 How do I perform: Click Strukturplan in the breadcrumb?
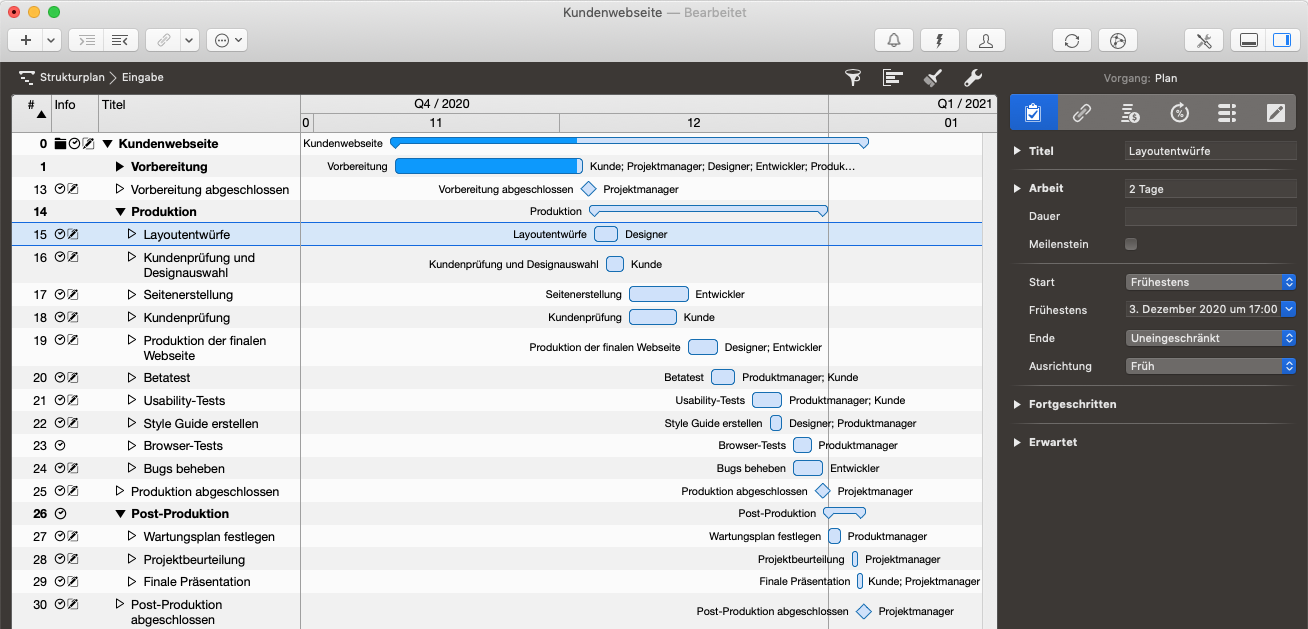click(71, 77)
